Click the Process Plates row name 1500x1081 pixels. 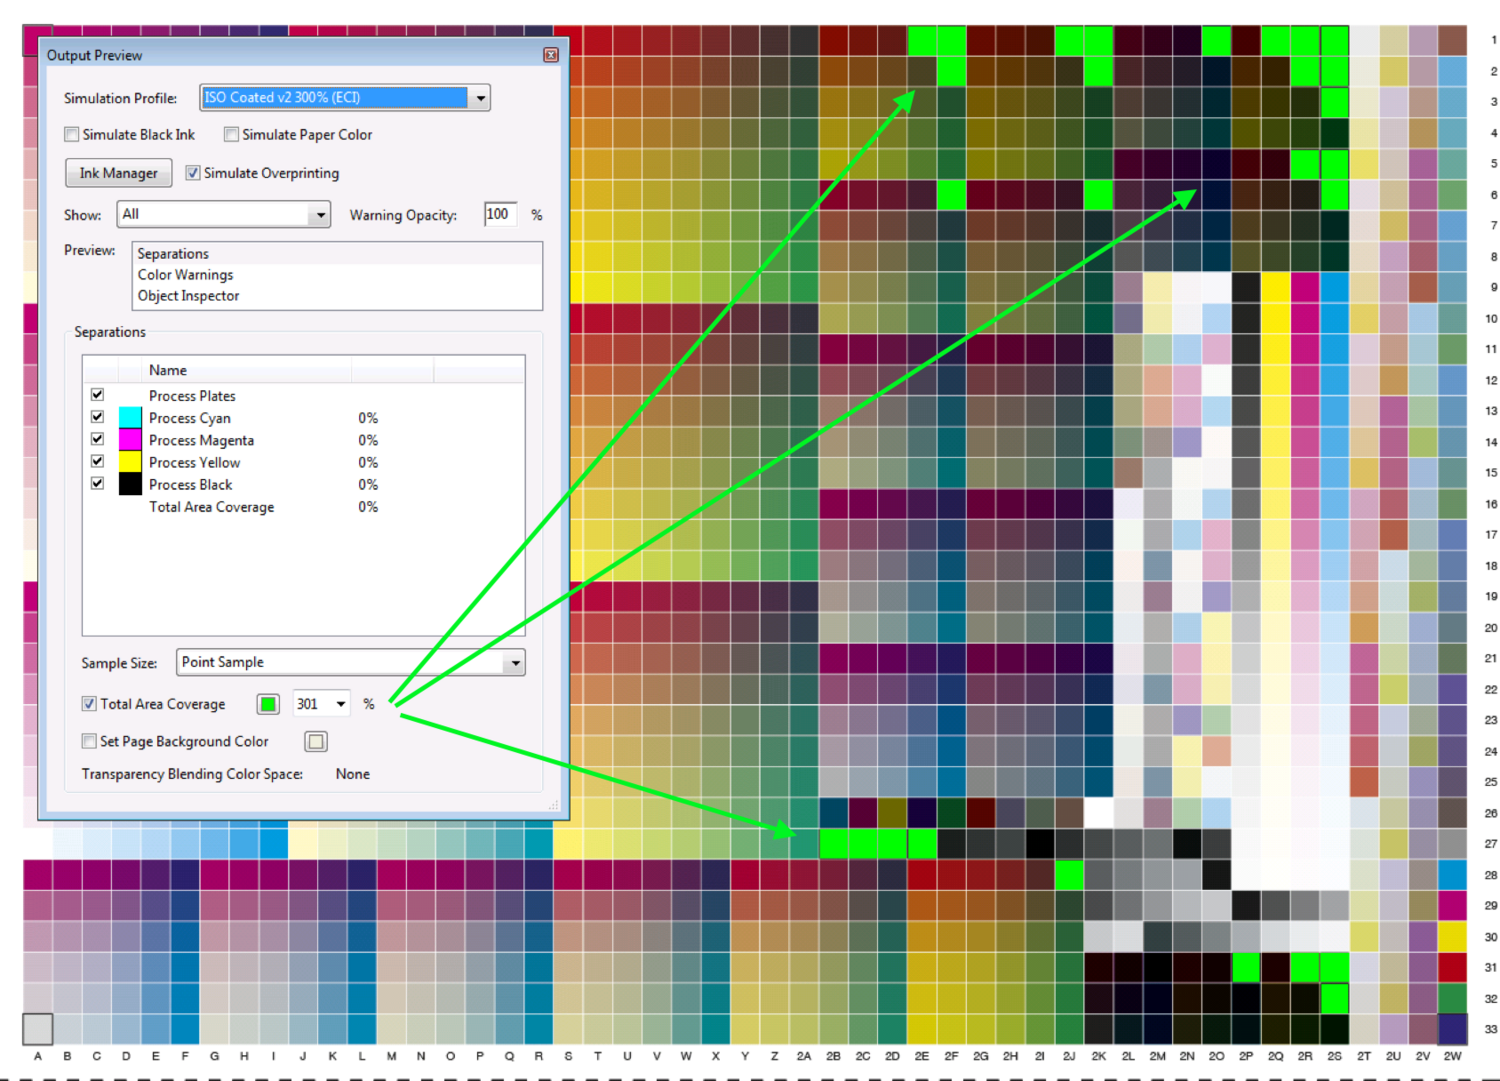click(192, 396)
